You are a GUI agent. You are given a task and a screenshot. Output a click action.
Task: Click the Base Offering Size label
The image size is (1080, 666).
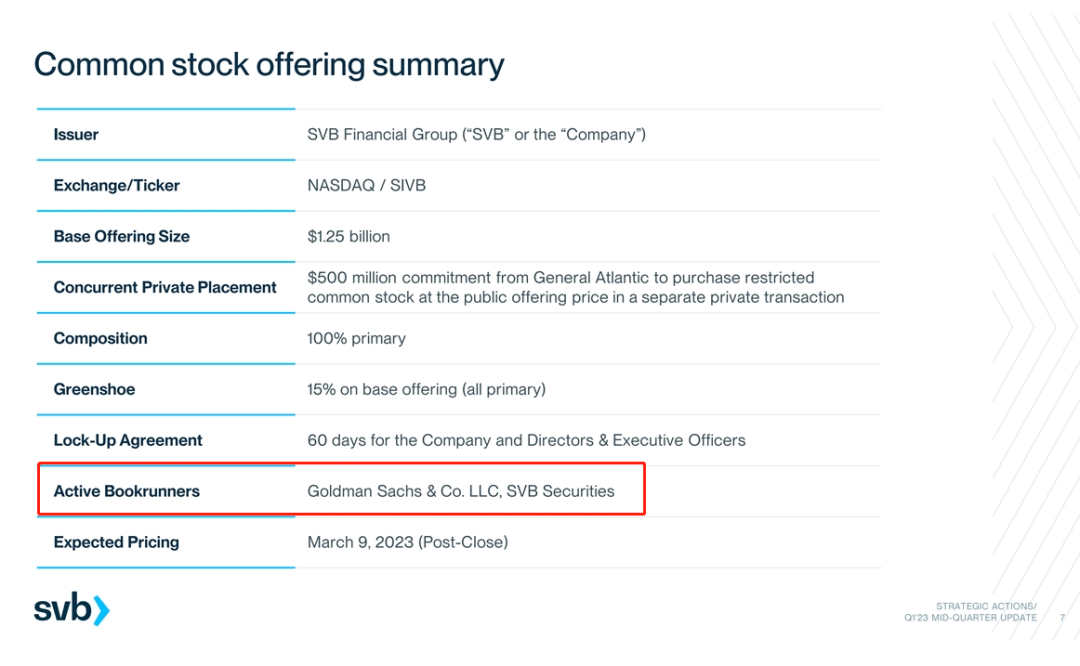pos(122,236)
